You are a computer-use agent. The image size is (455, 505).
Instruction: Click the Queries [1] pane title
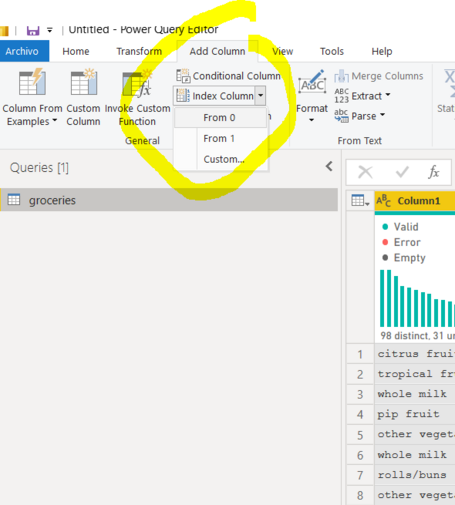(39, 168)
